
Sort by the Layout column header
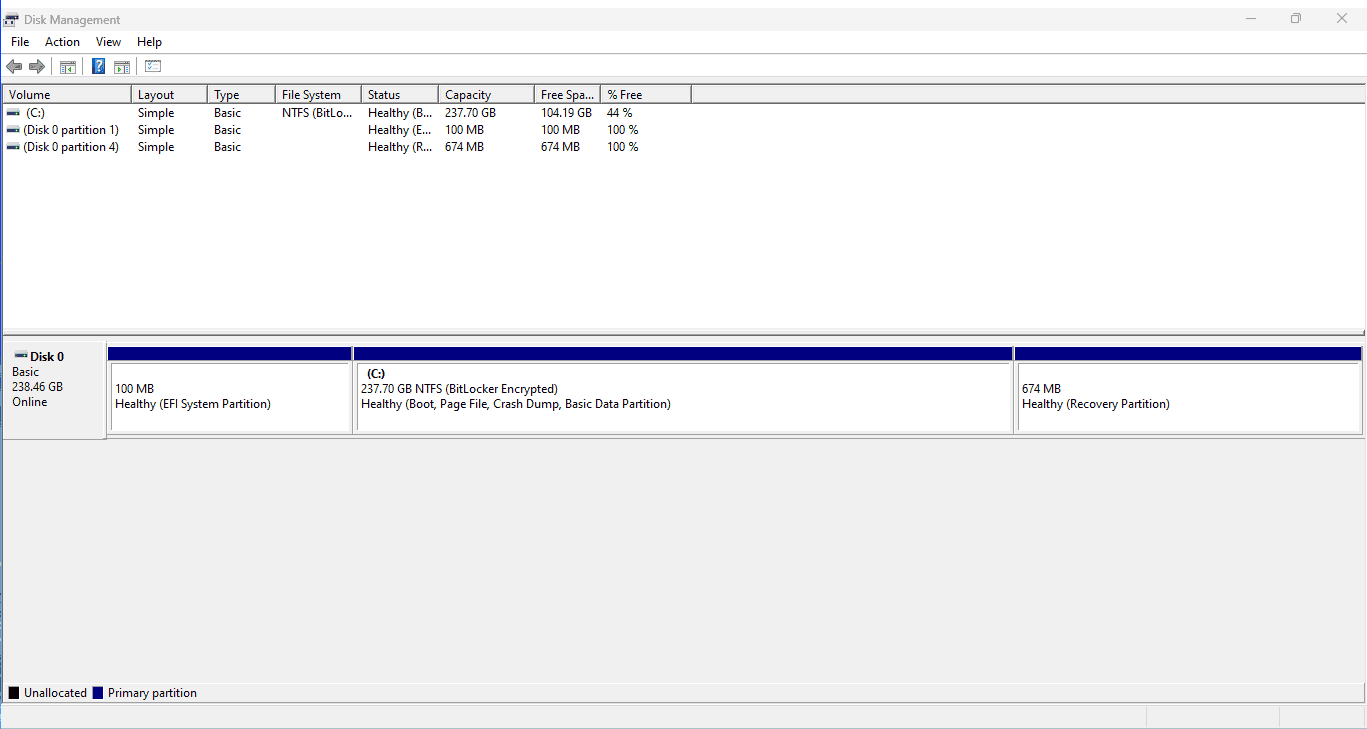pos(169,95)
